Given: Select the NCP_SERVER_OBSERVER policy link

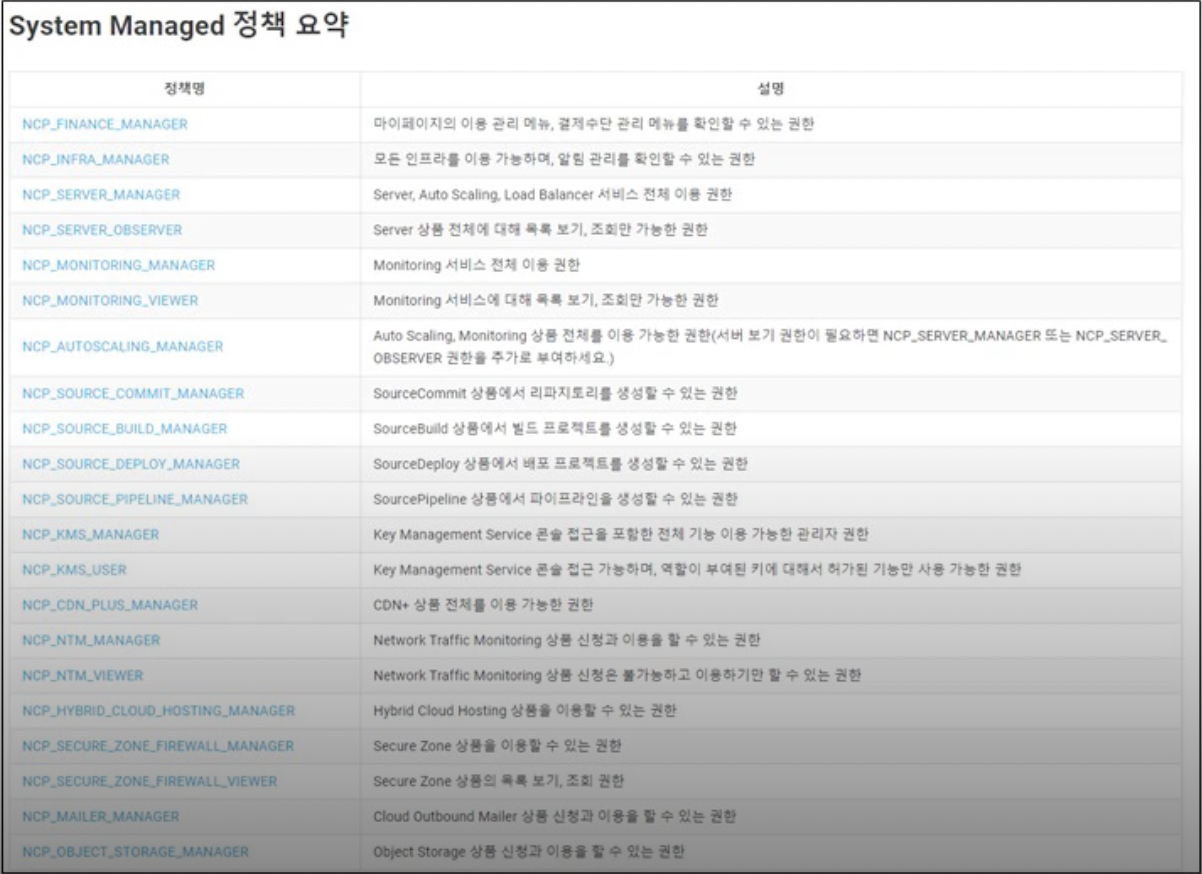Looking at the screenshot, I should coord(102,230).
